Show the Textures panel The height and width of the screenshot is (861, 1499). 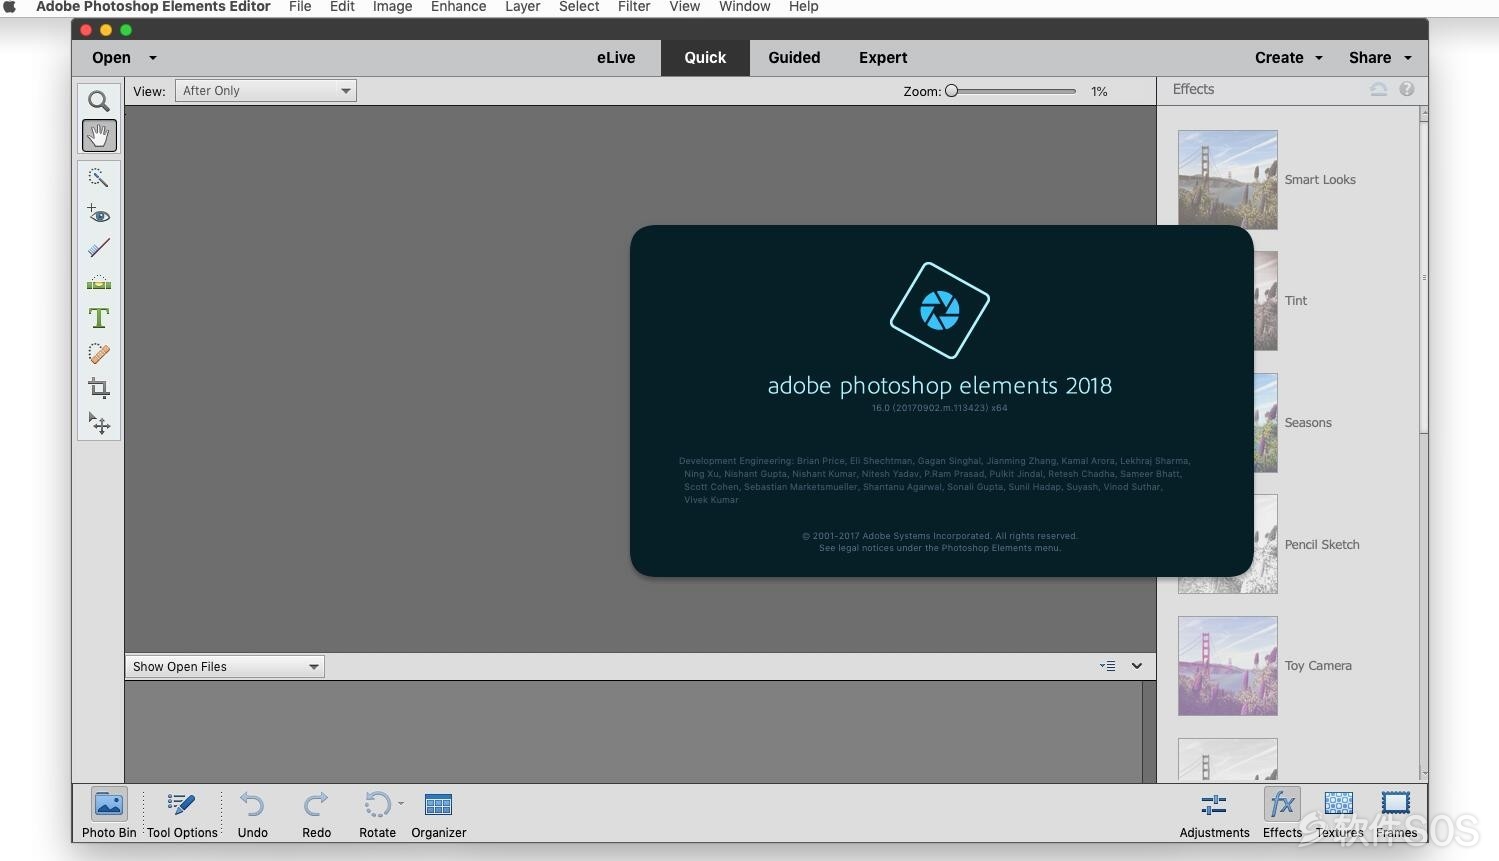pyautogui.click(x=1339, y=813)
